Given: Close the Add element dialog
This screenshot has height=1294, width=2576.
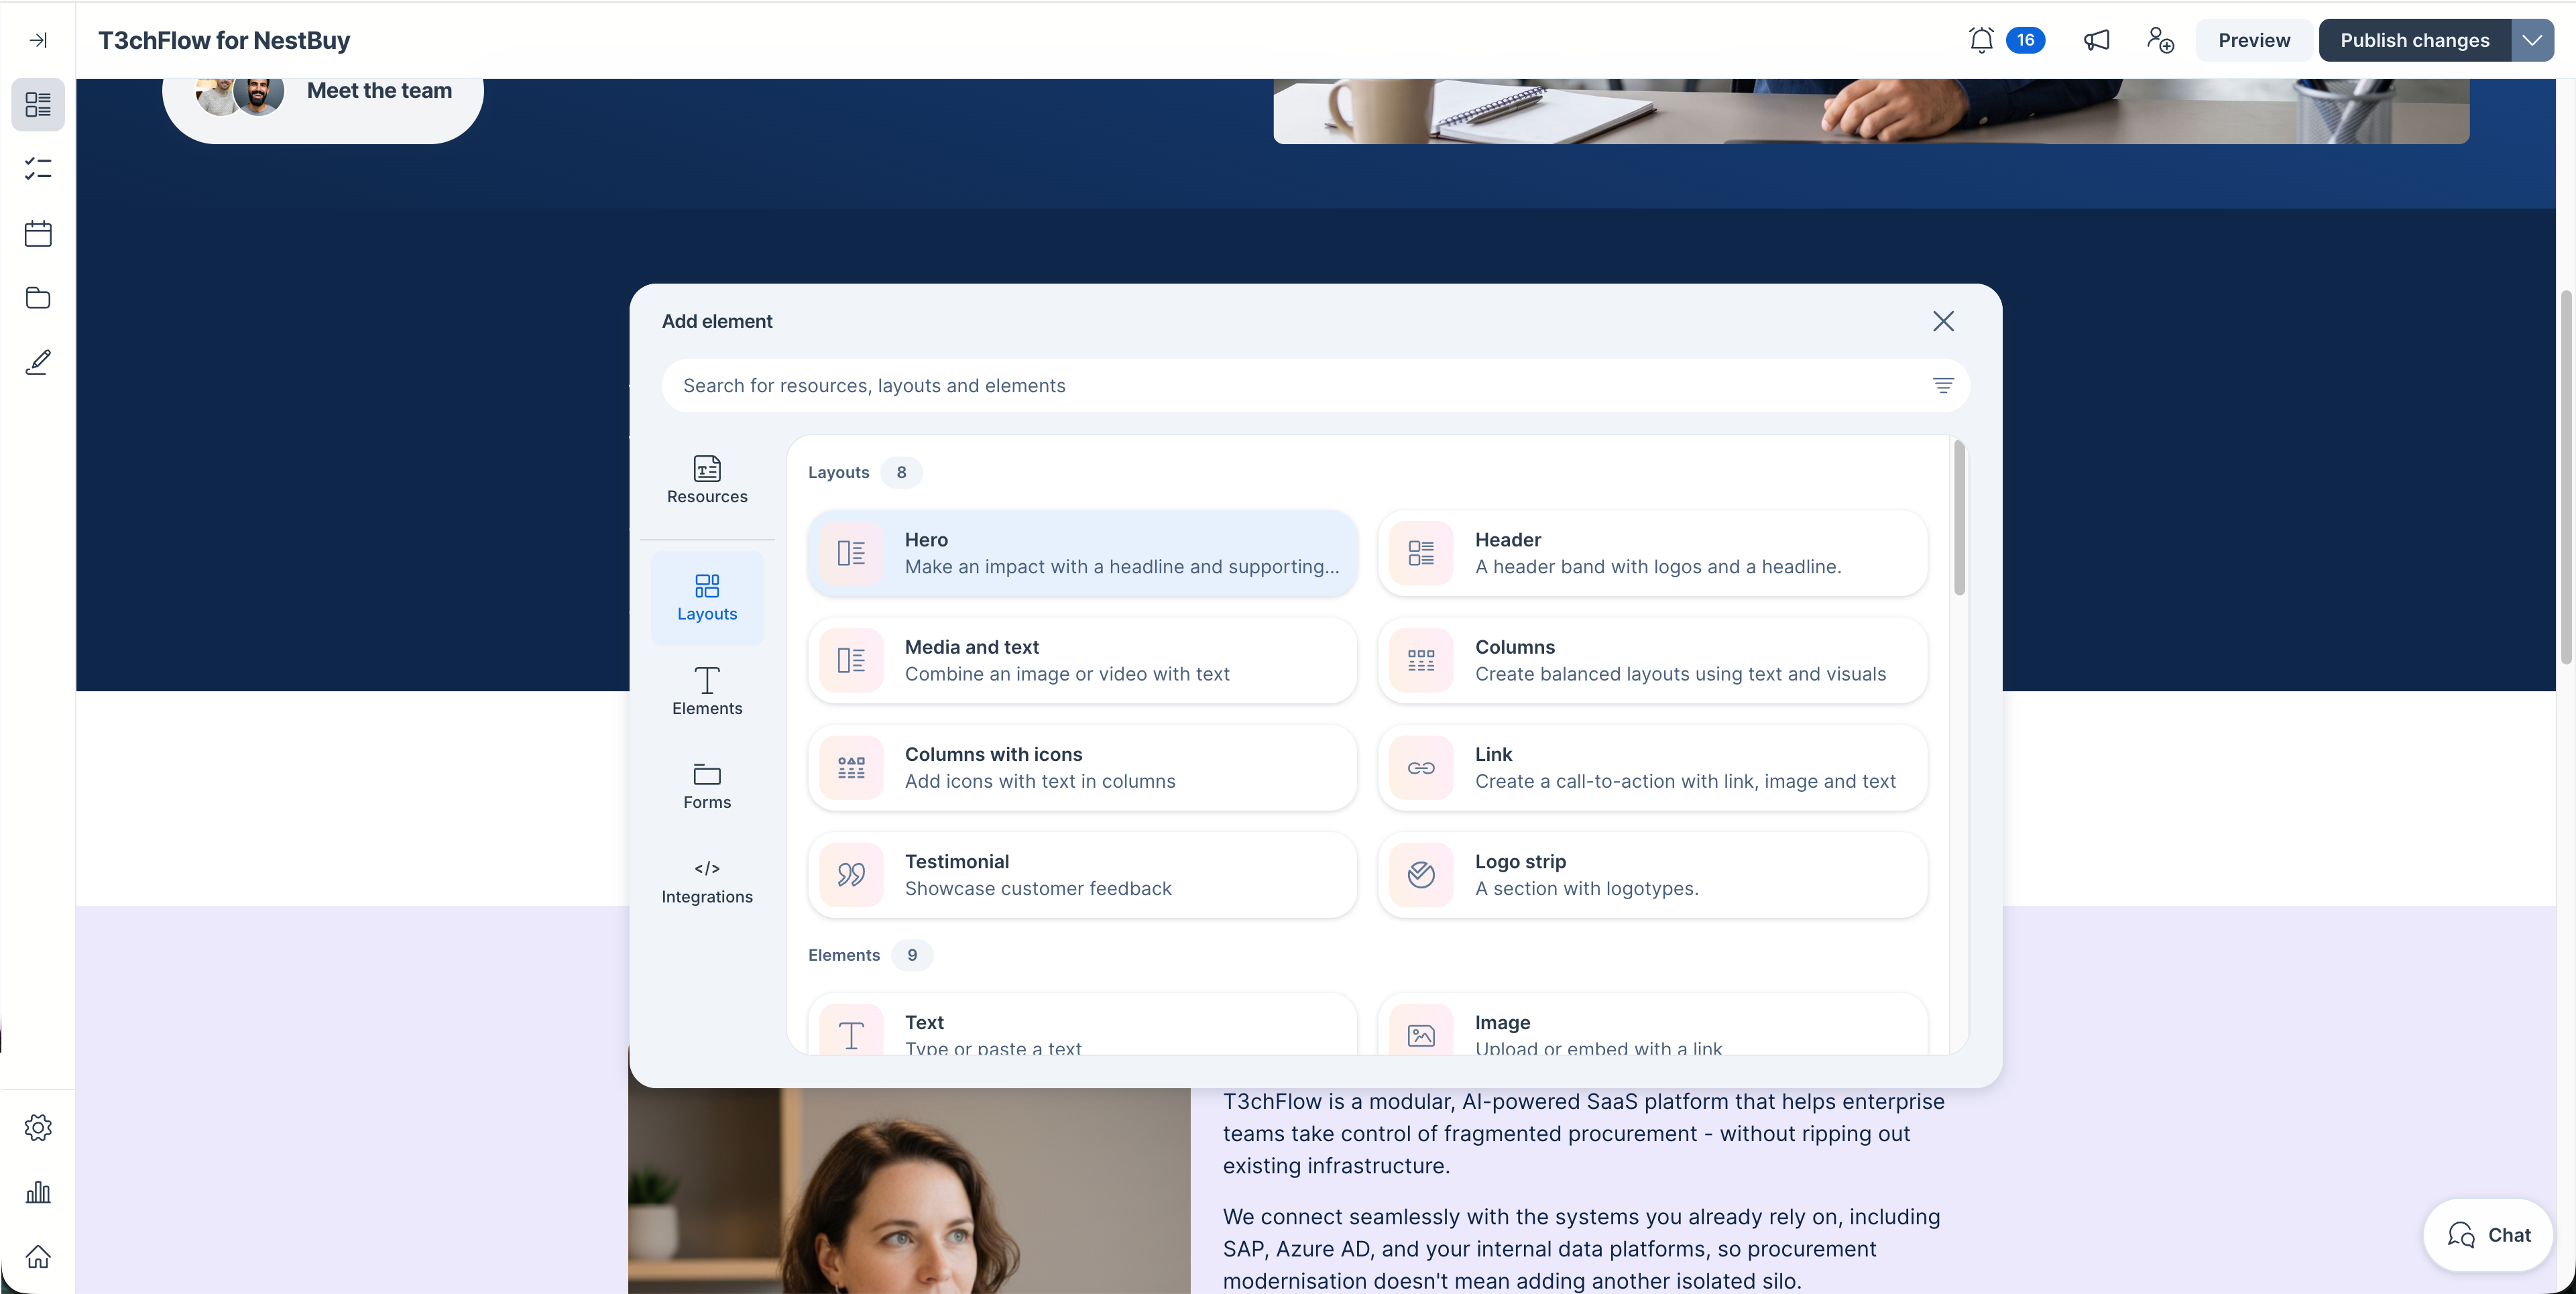Looking at the screenshot, I should (1942, 321).
